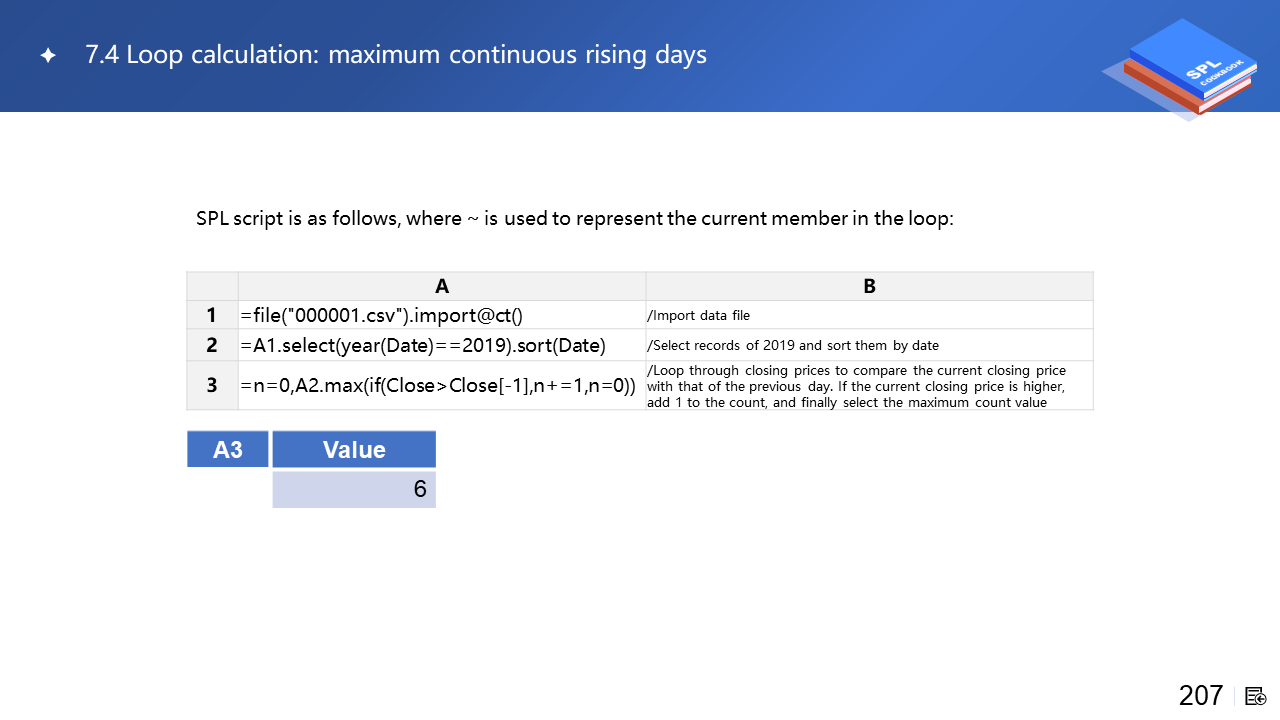This screenshot has width=1280, height=720.
Task: Click the star bullet icon before the title
Action: click(47, 56)
